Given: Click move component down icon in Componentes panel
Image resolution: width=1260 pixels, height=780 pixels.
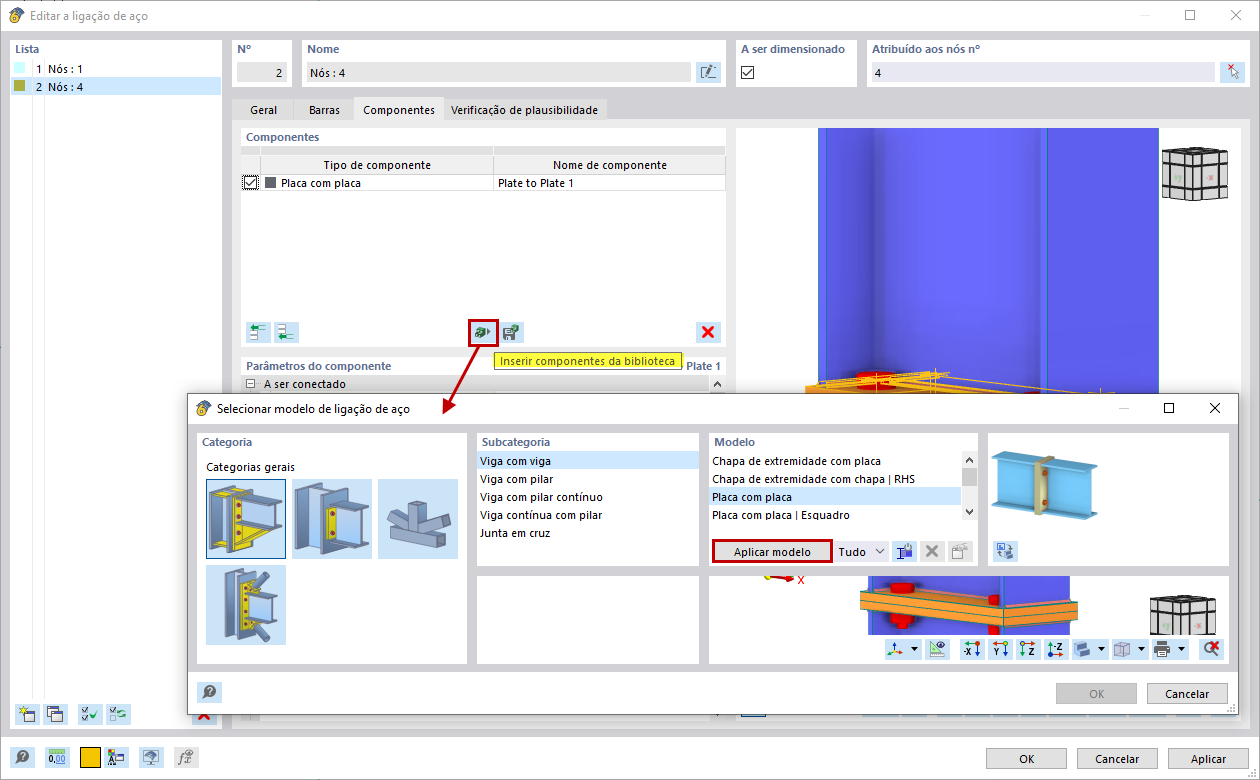Looking at the screenshot, I should [x=286, y=332].
